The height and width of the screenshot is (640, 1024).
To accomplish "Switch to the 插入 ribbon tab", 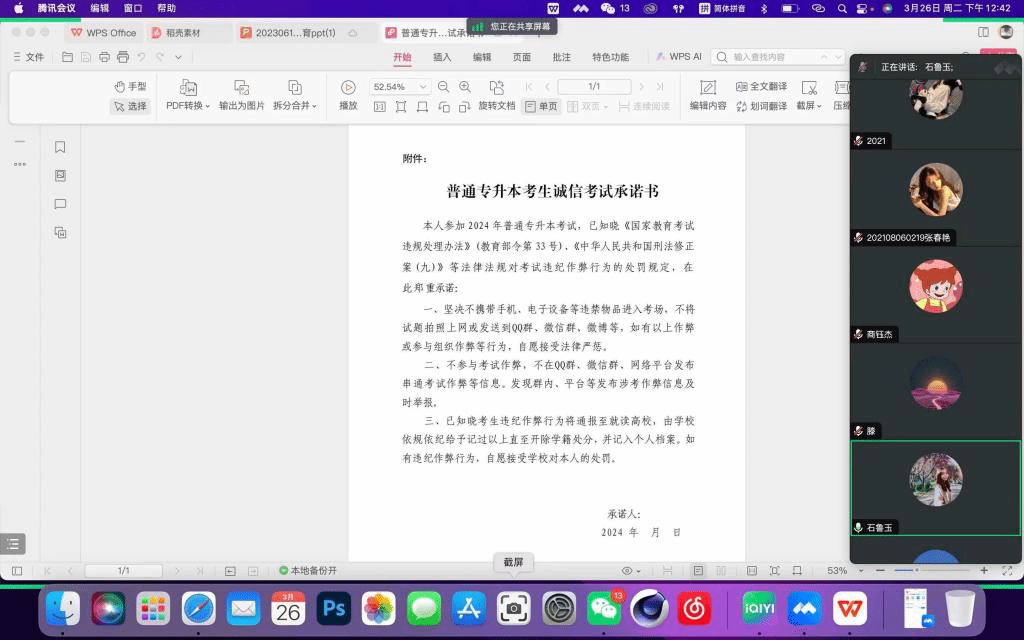I will [442, 57].
